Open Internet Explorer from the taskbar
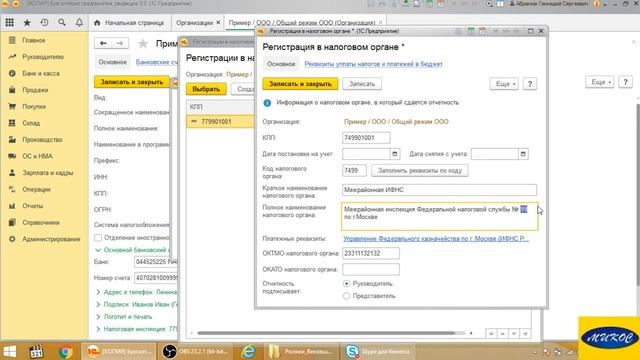 248,351
